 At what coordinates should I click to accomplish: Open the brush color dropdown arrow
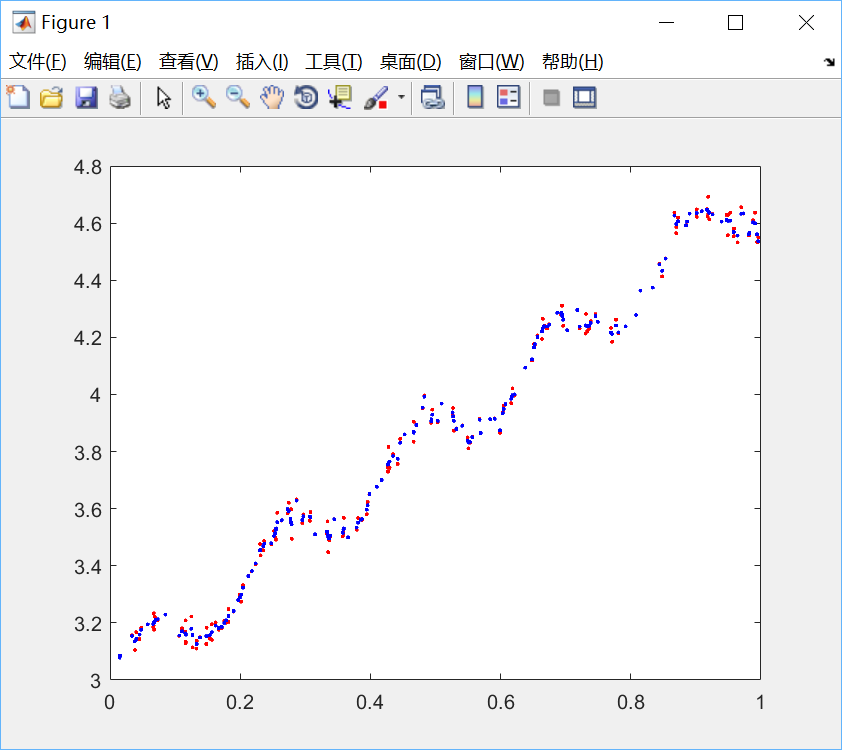[x=401, y=97]
